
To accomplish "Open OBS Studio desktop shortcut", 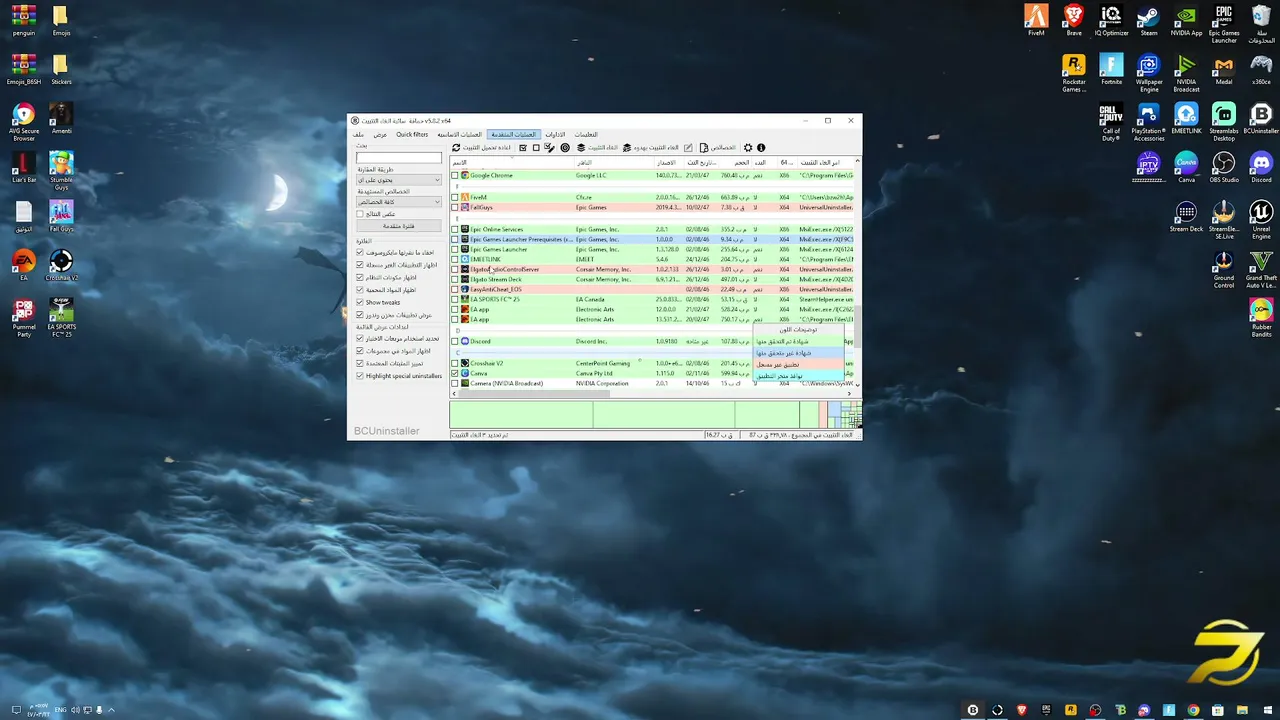I will tap(1224, 167).
